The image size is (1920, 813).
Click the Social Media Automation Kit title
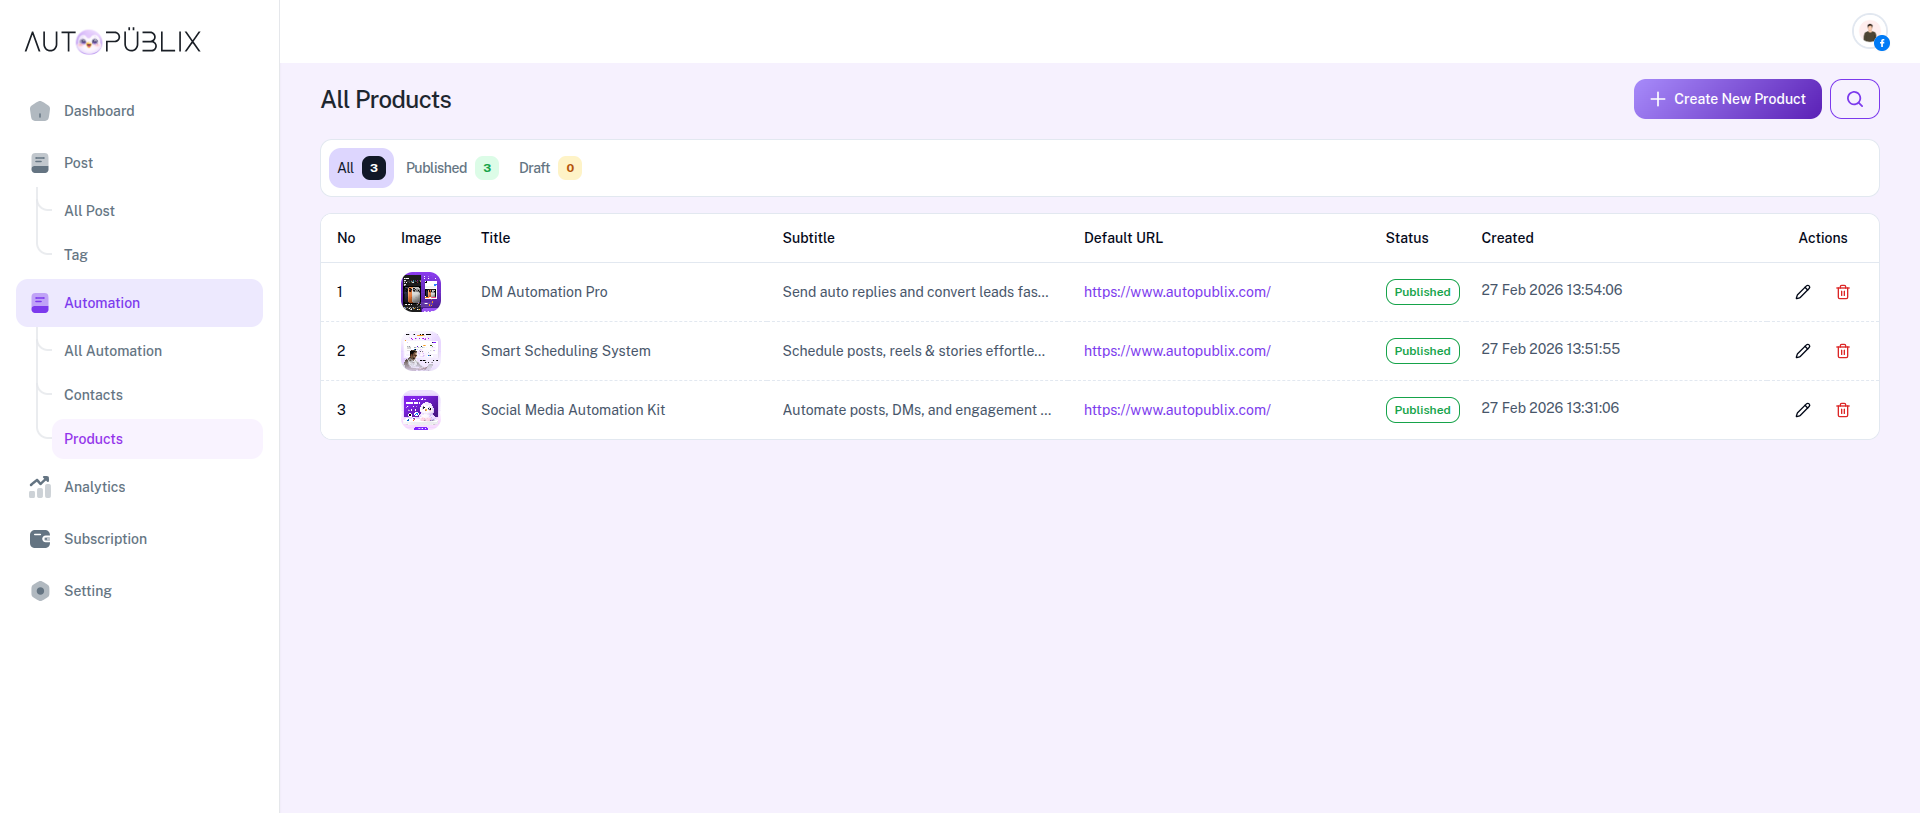573,410
